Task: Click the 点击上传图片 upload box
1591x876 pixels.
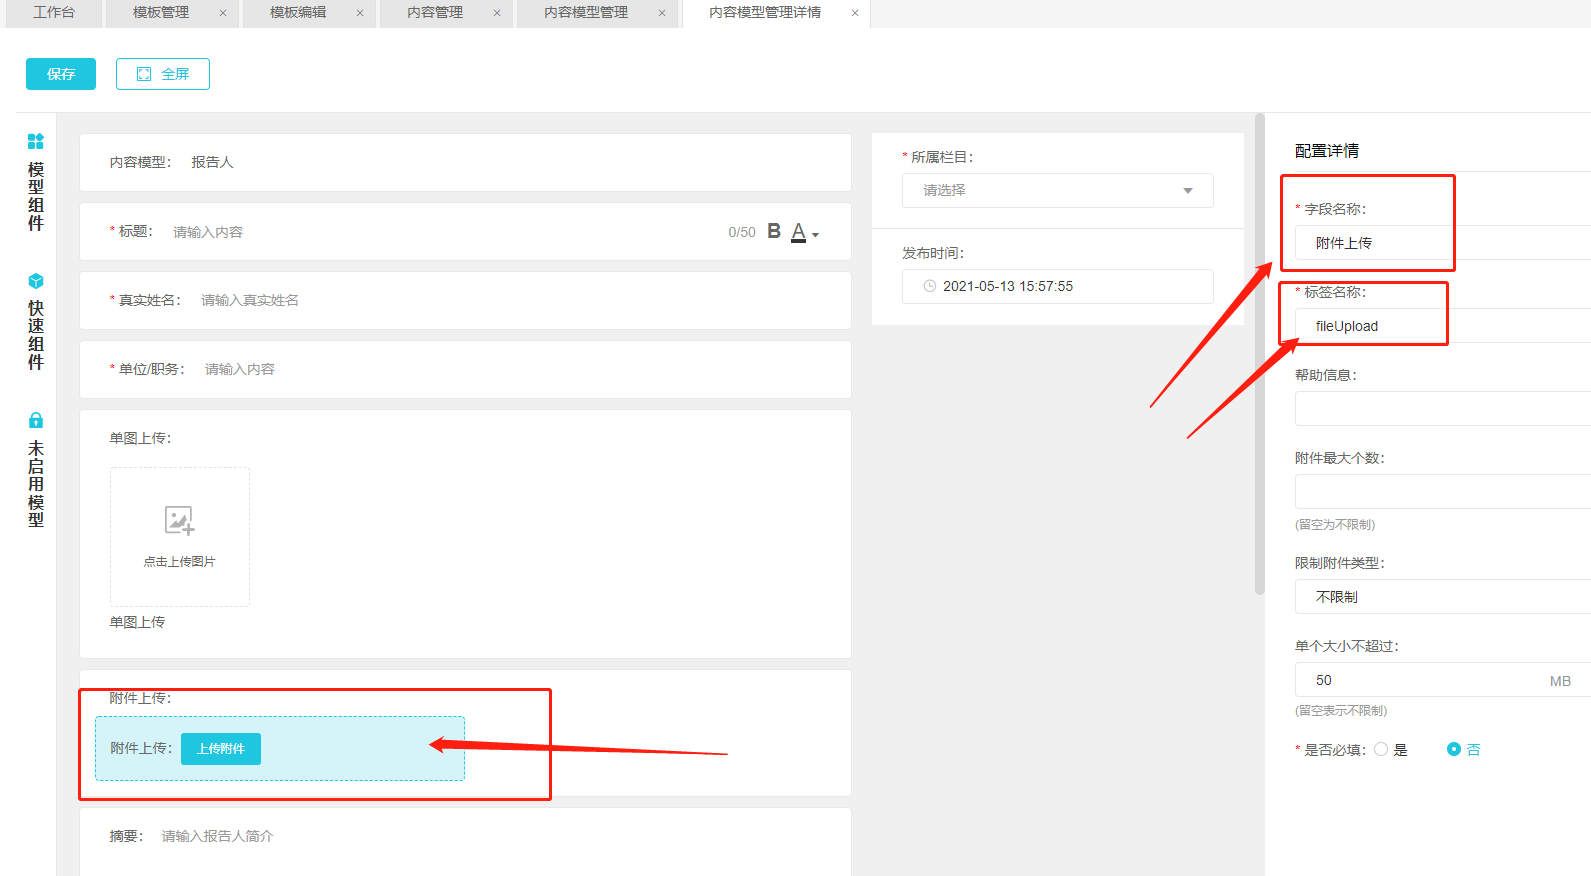Action: tap(180, 537)
